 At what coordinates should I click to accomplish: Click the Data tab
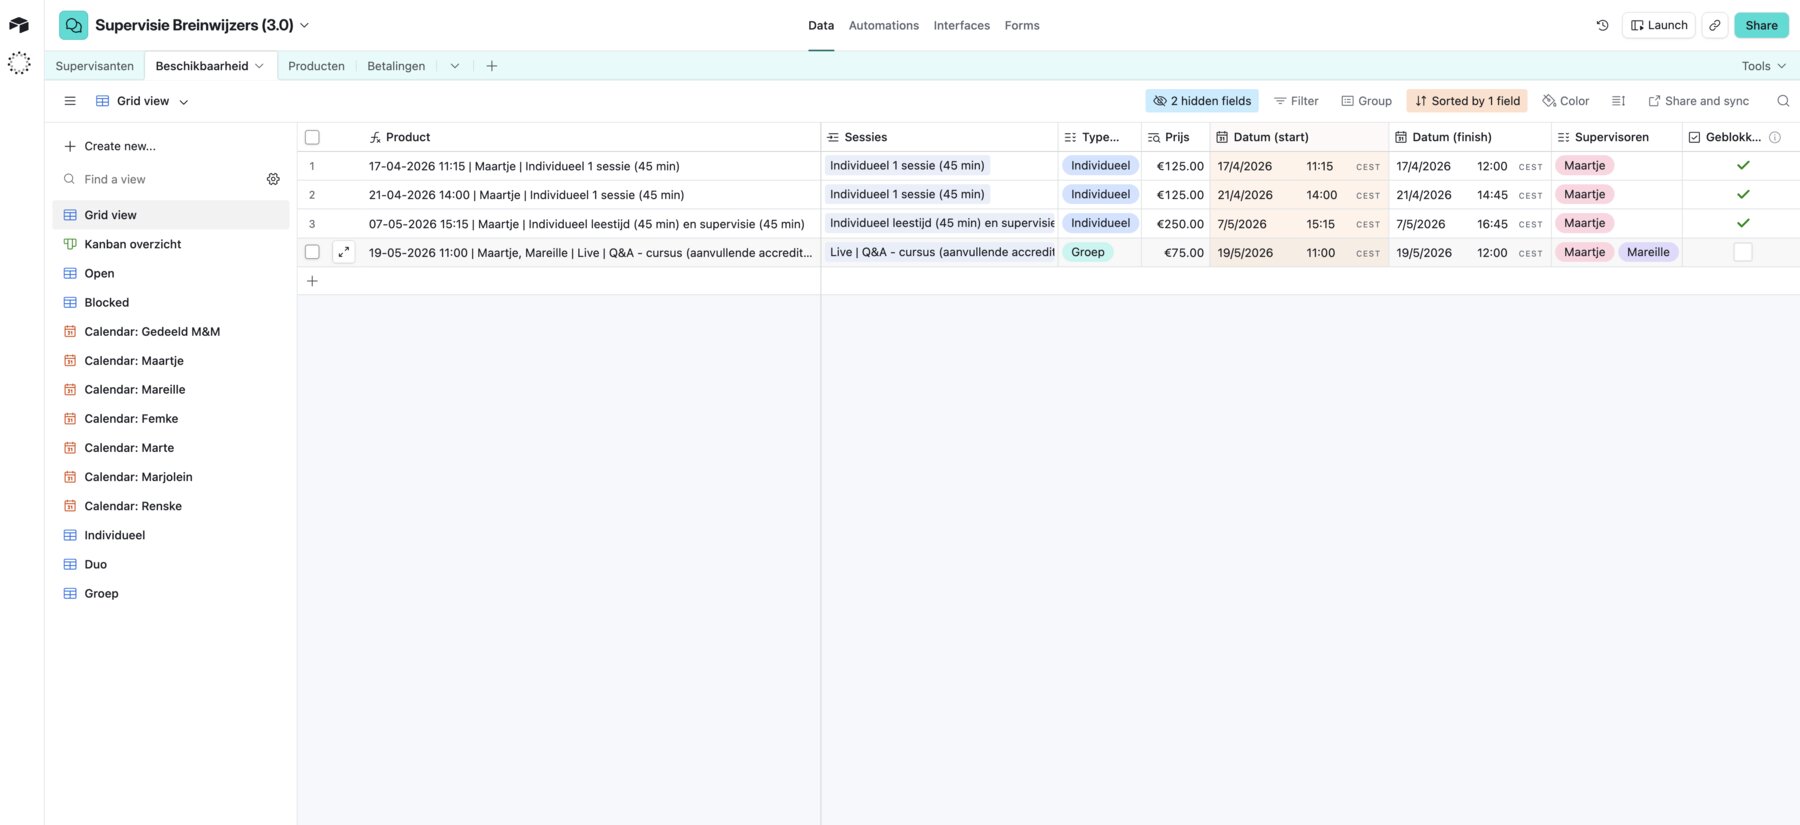(821, 26)
